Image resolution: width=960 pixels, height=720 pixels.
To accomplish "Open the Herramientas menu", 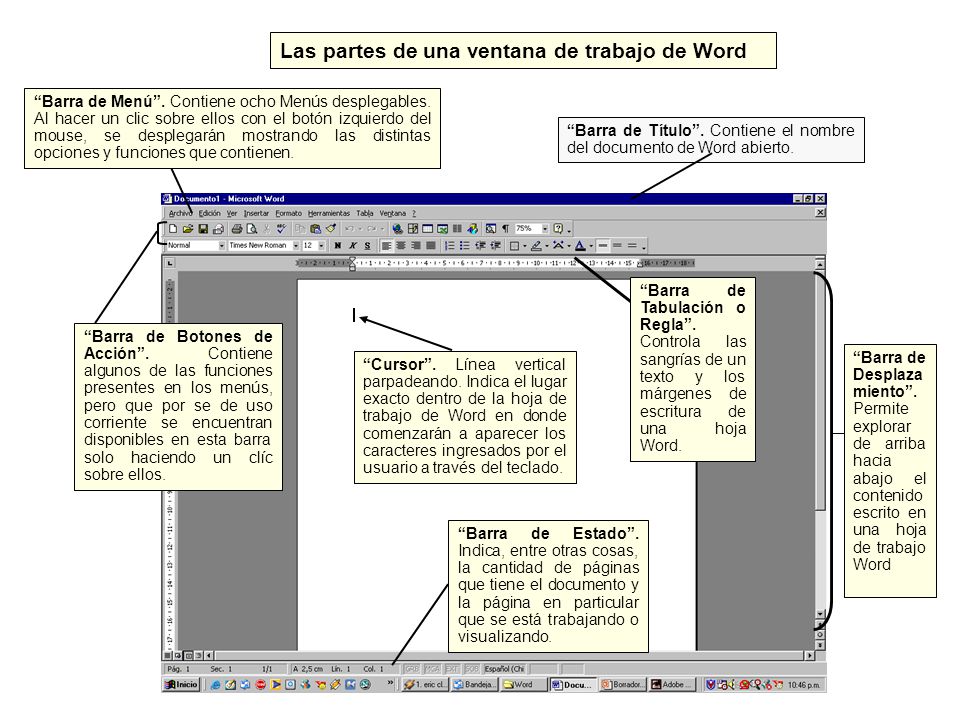I will [x=329, y=213].
